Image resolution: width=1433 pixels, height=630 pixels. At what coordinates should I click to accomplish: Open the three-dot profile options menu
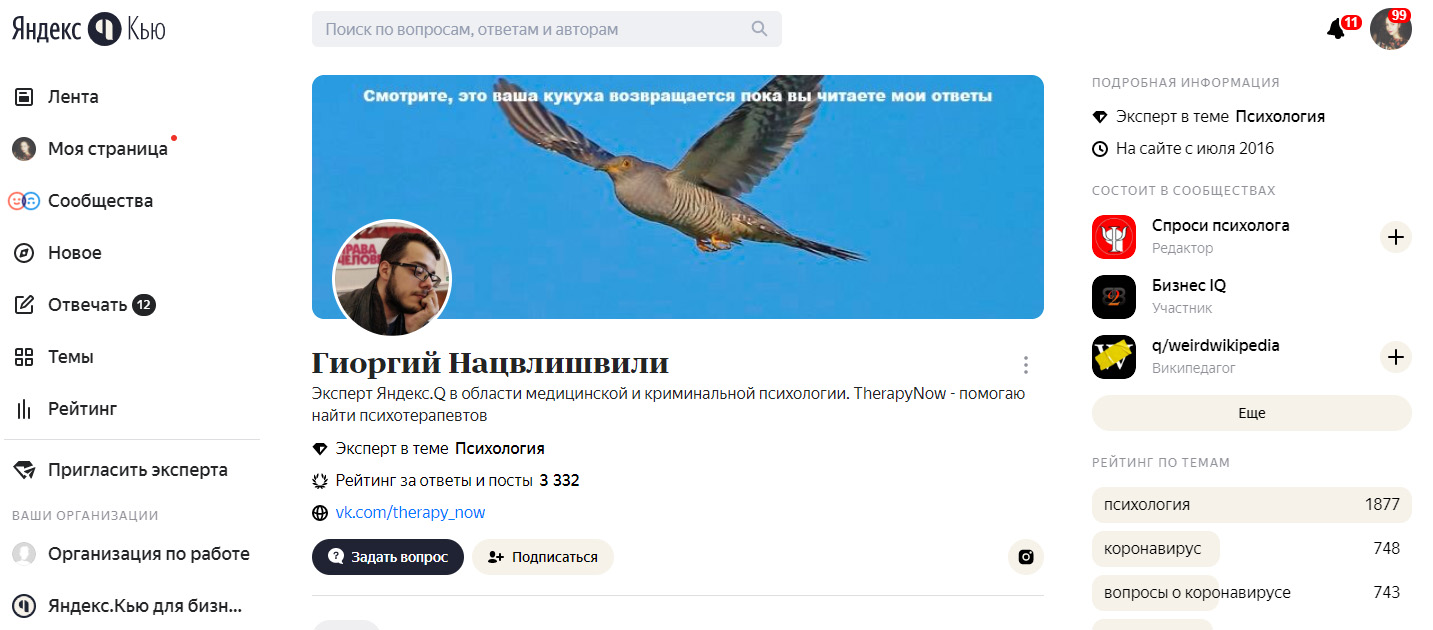point(1025,365)
